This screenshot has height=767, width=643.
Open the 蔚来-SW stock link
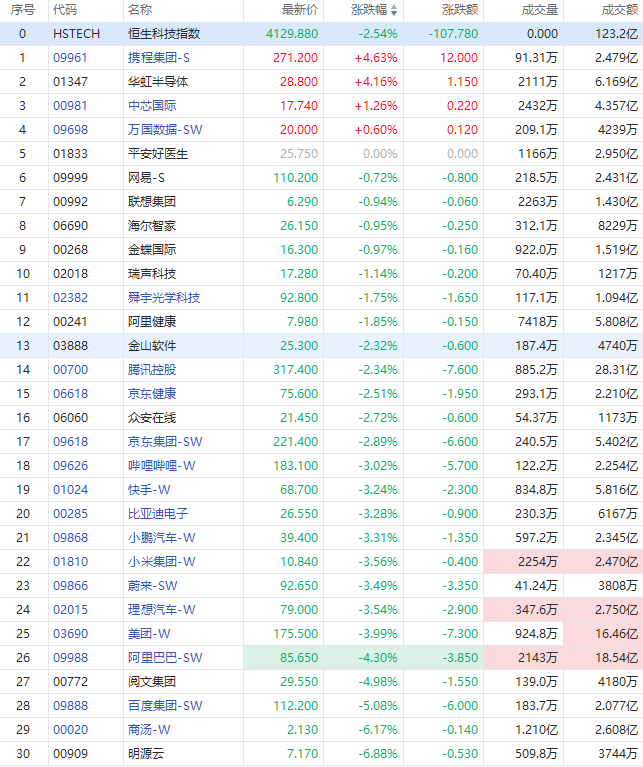[153, 585]
